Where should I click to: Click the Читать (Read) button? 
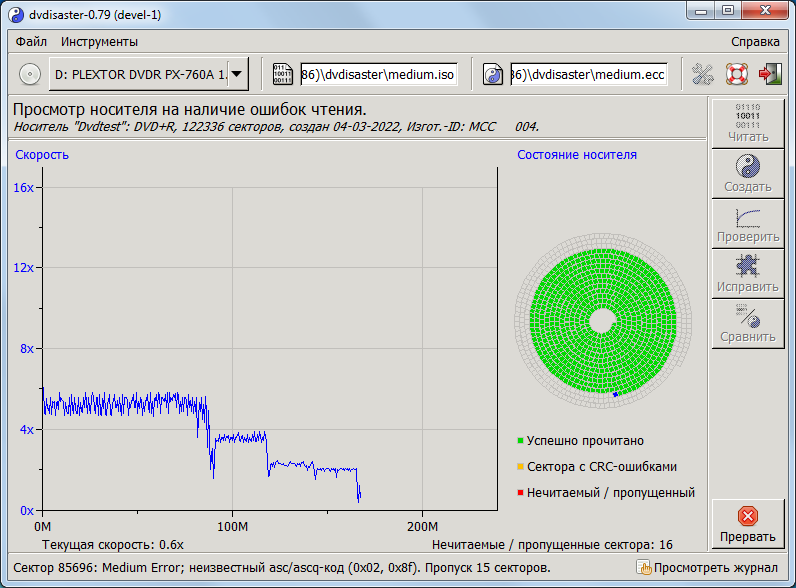tap(748, 122)
